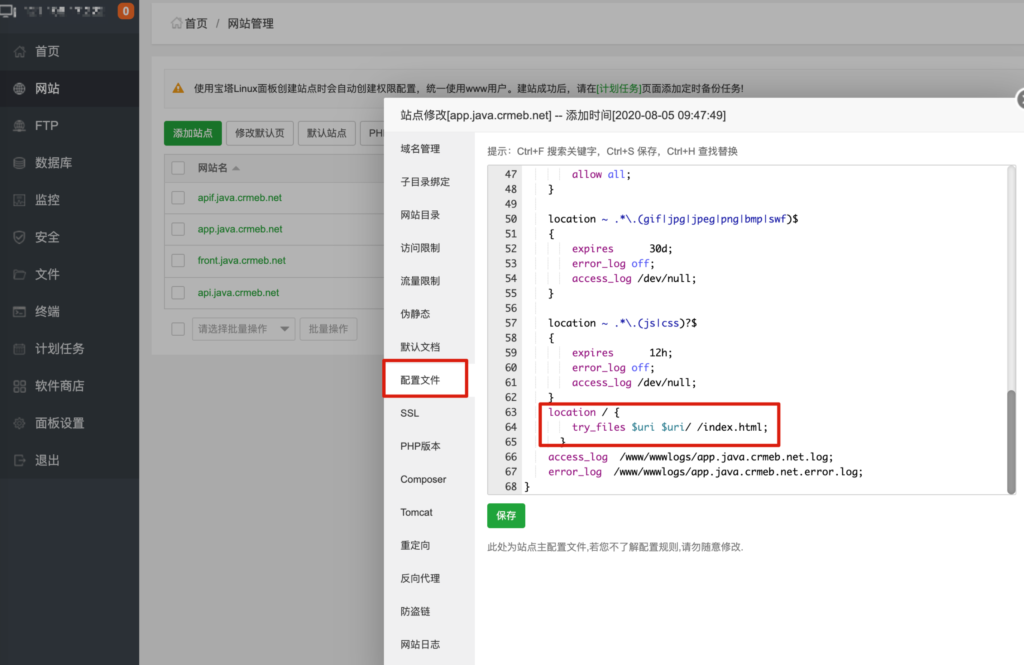The image size is (1024, 665).
Task: Click the access_log line 66 in editor
Action: (690, 457)
